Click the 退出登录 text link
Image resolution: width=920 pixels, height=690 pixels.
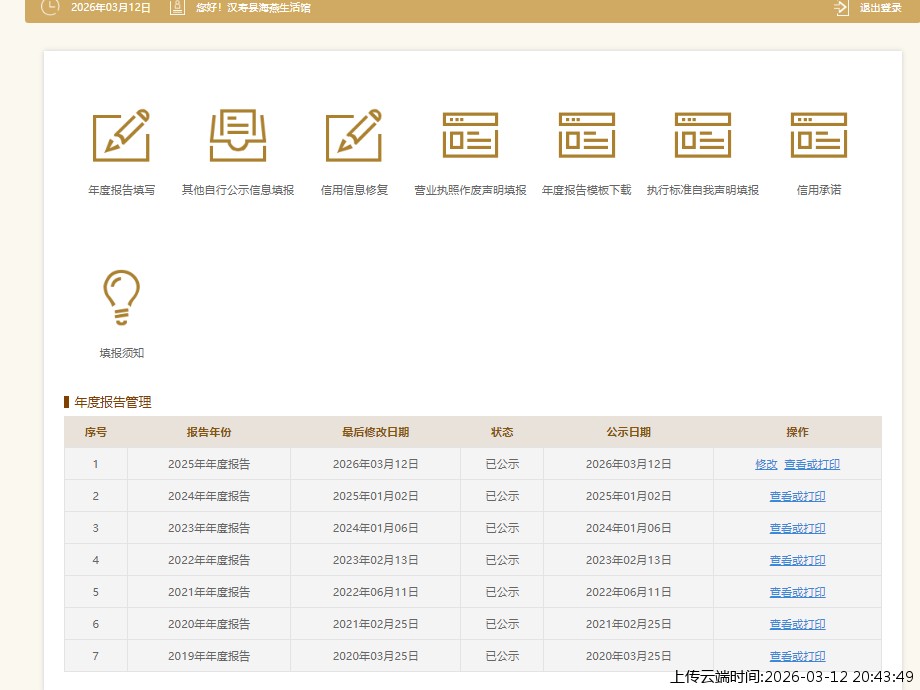pyautogui.click(x=880, y=8)
